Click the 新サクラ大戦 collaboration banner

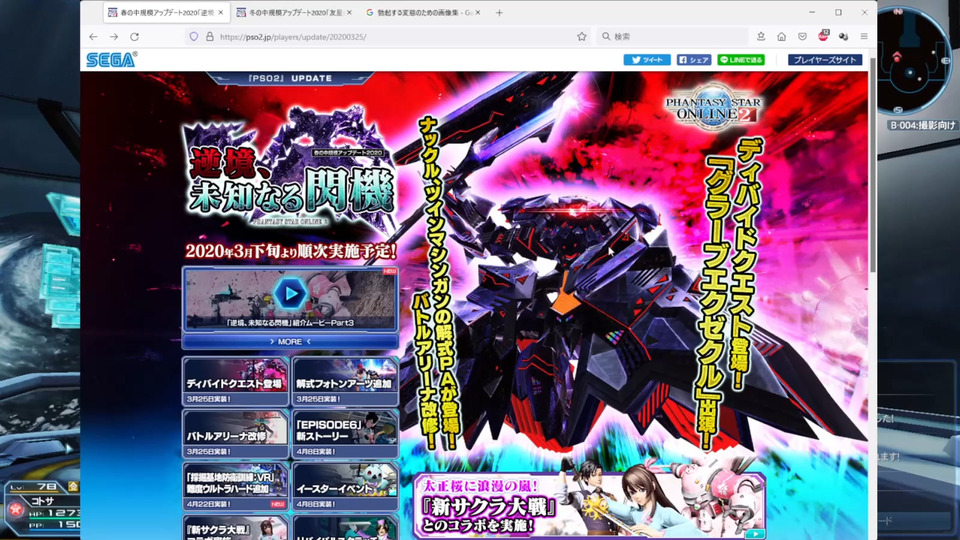coord(590,505)
